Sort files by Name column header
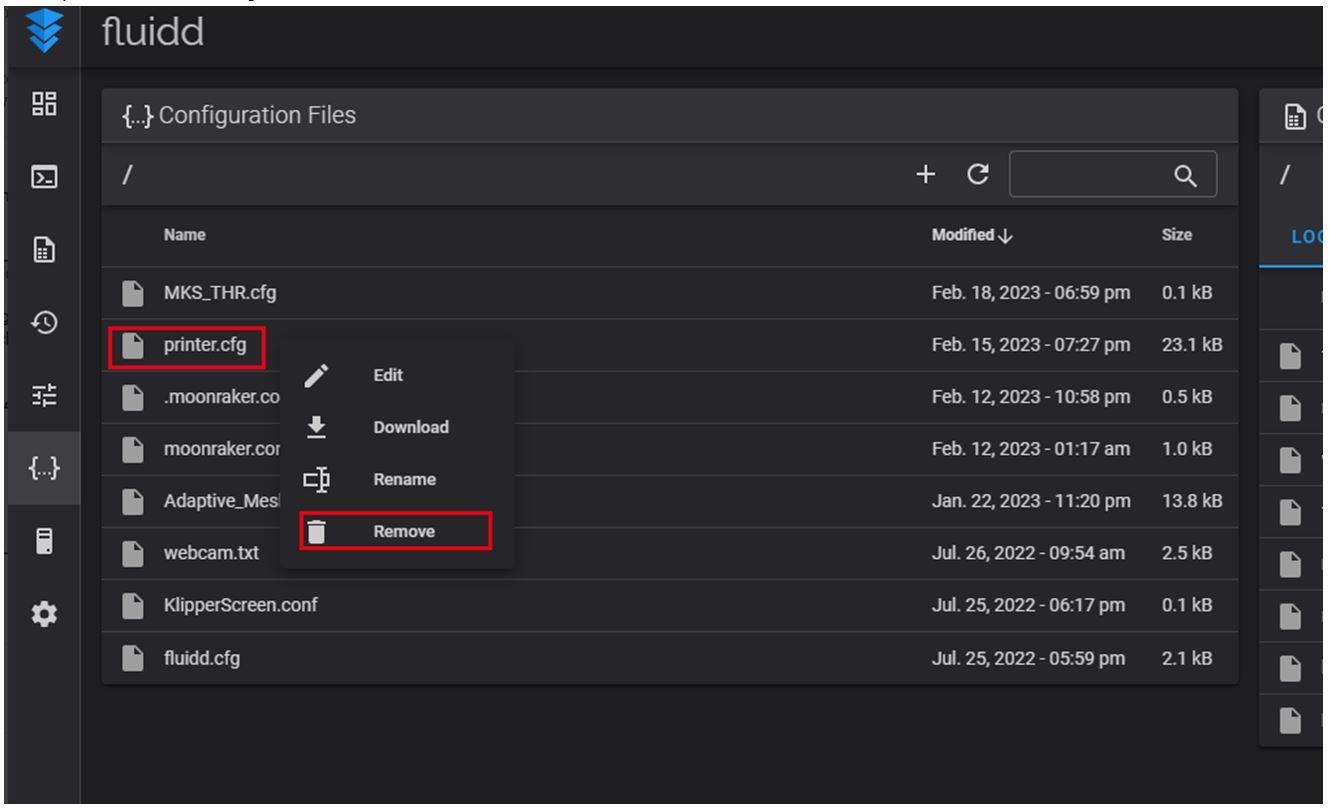The height and width of the screenshot is (810, 1329). 185,236
